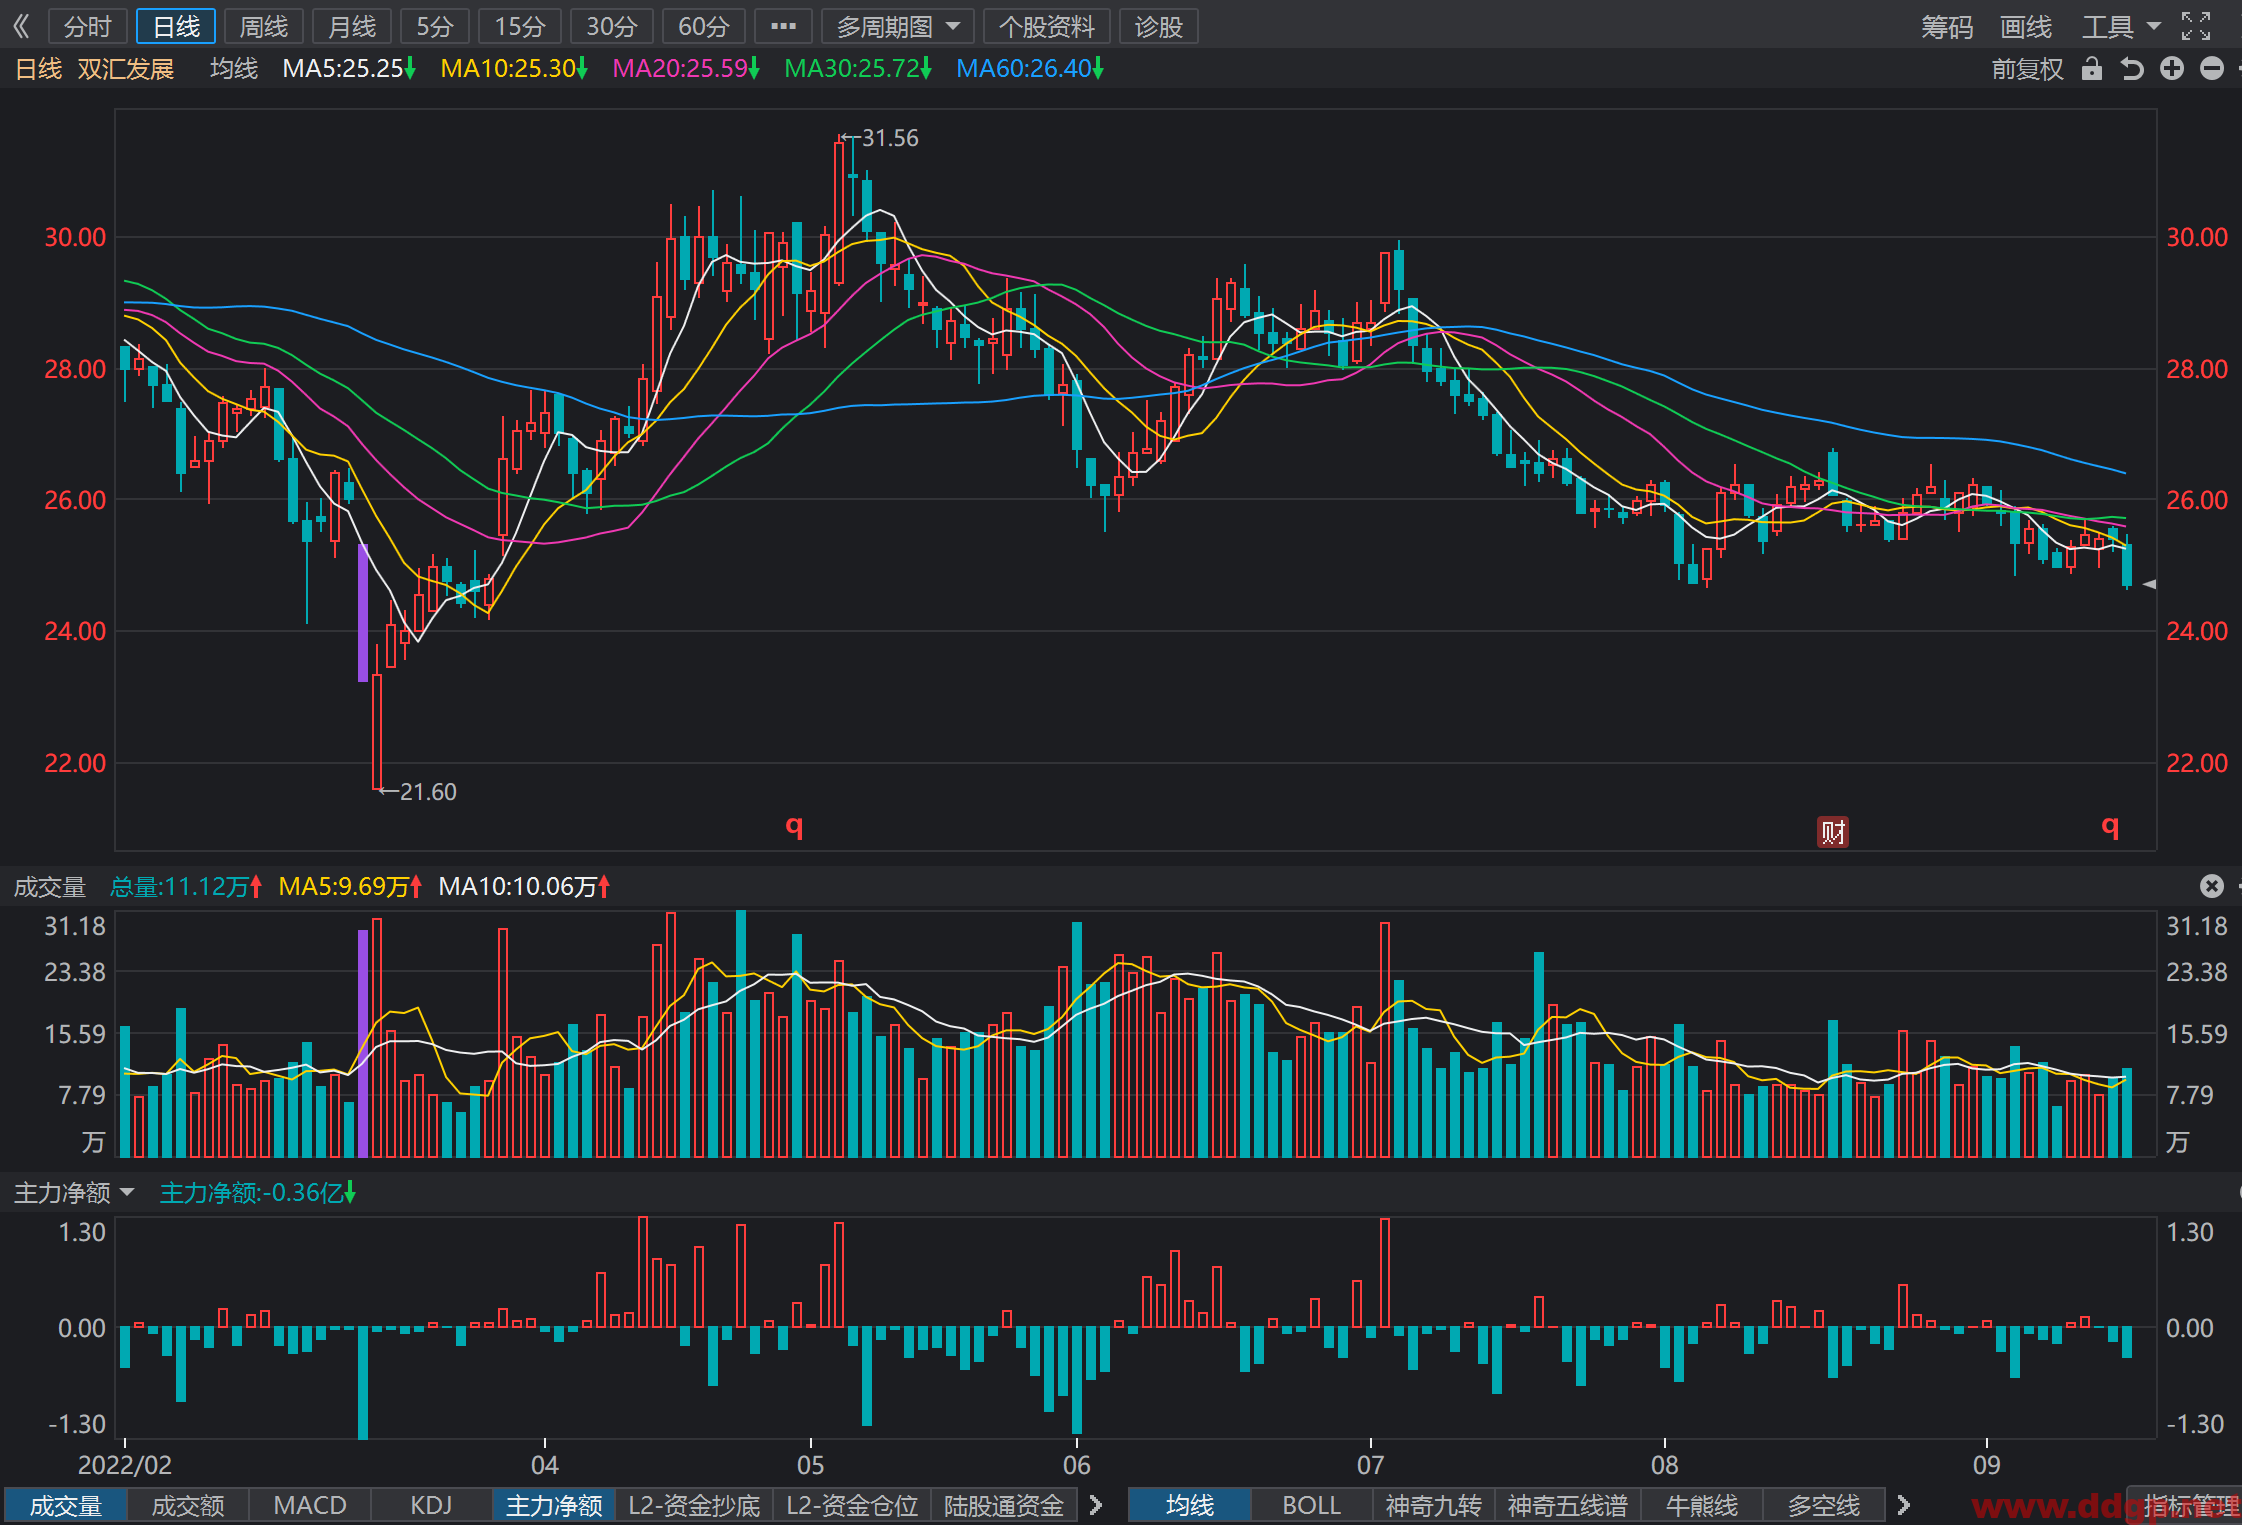Select the MACD indicator tab
Image resolution: width=2242 pixels, height=1525 pixels.
[x=310, y=1505]
